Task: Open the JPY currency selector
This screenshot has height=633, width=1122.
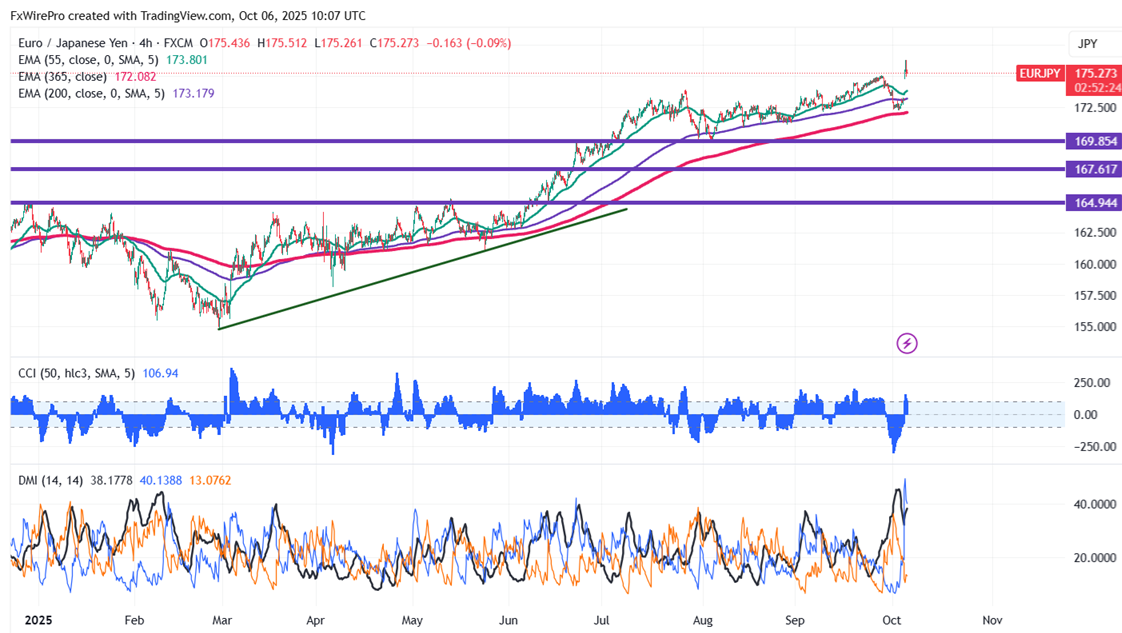Action: tap(1088, 44)
